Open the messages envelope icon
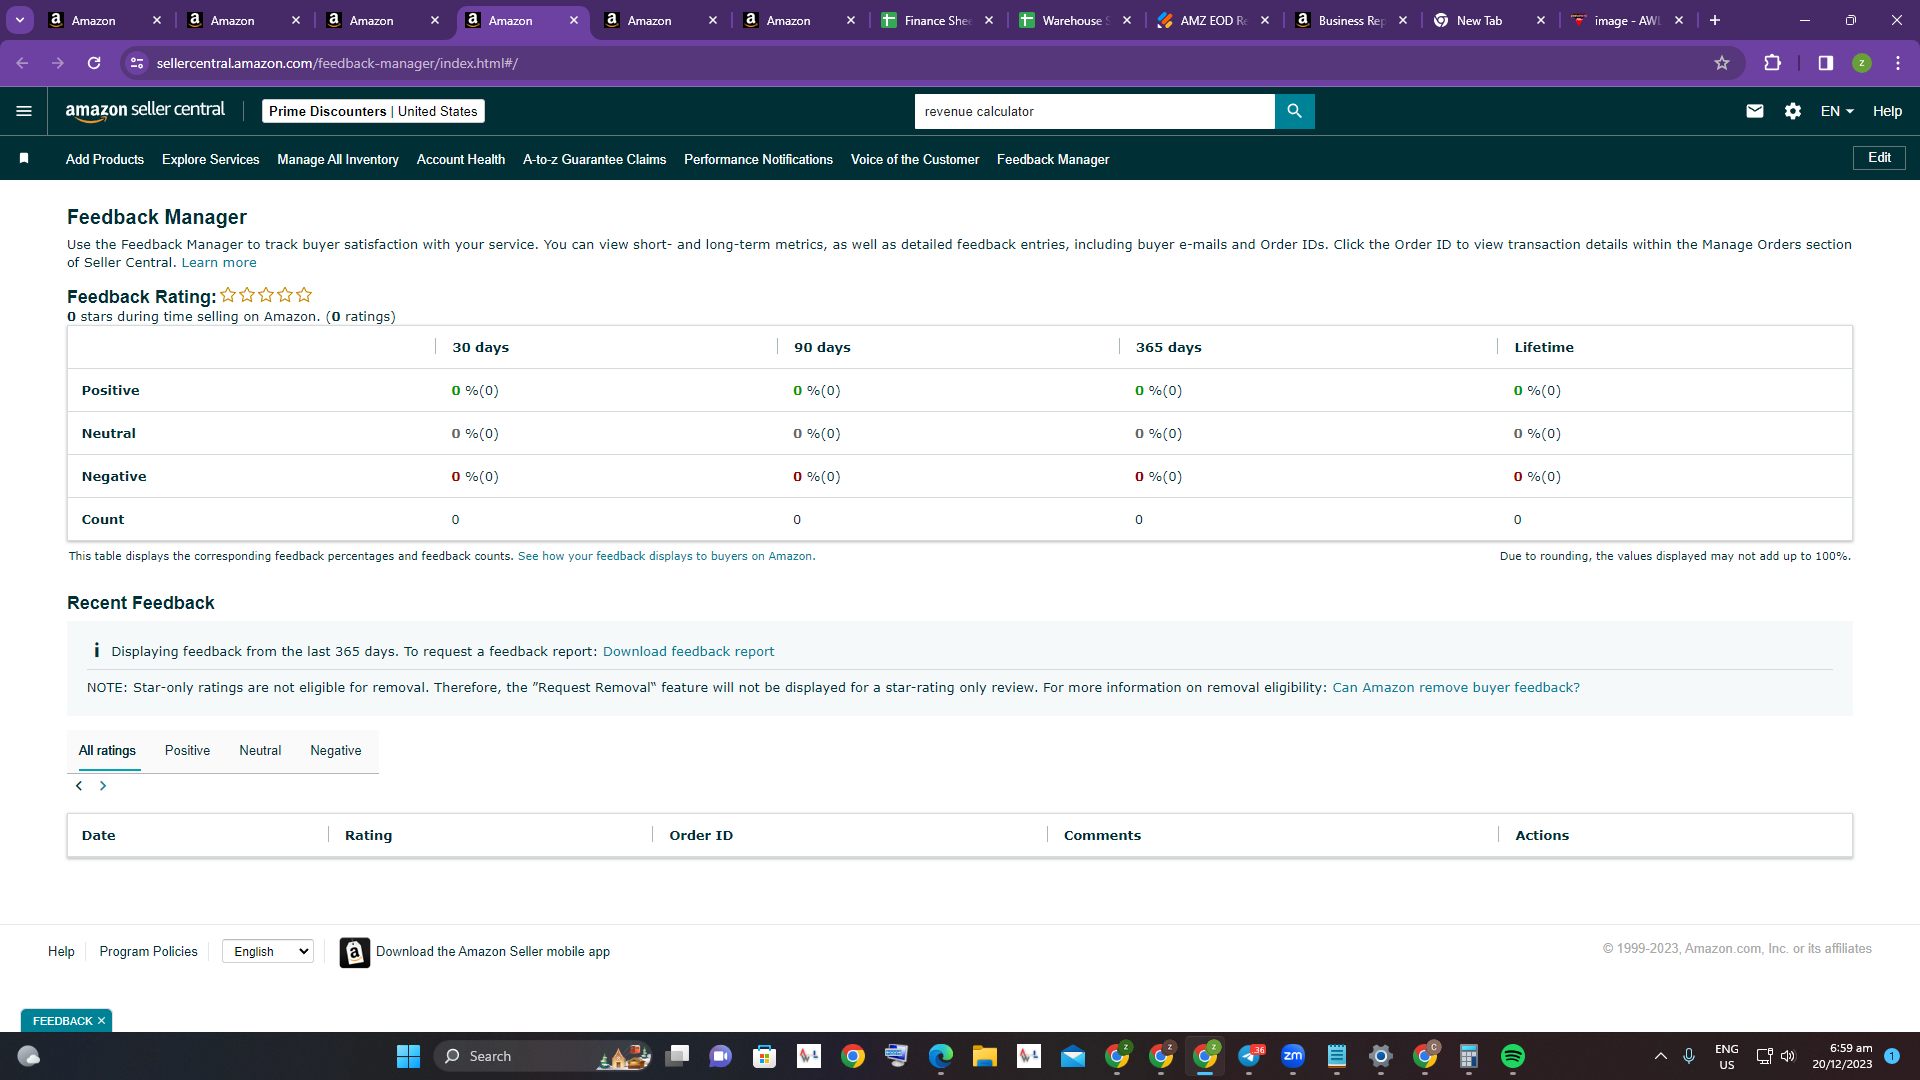Viewport: 1920px width, 1080px height. 1754,111
